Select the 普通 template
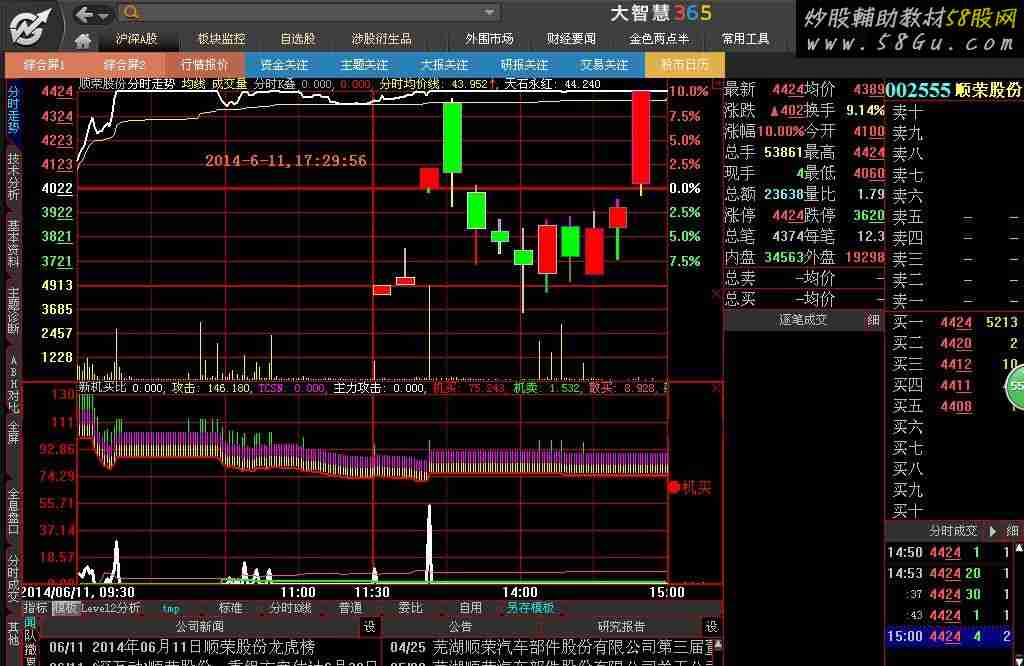Viewport: 1024px width, 666px height. 351,608
